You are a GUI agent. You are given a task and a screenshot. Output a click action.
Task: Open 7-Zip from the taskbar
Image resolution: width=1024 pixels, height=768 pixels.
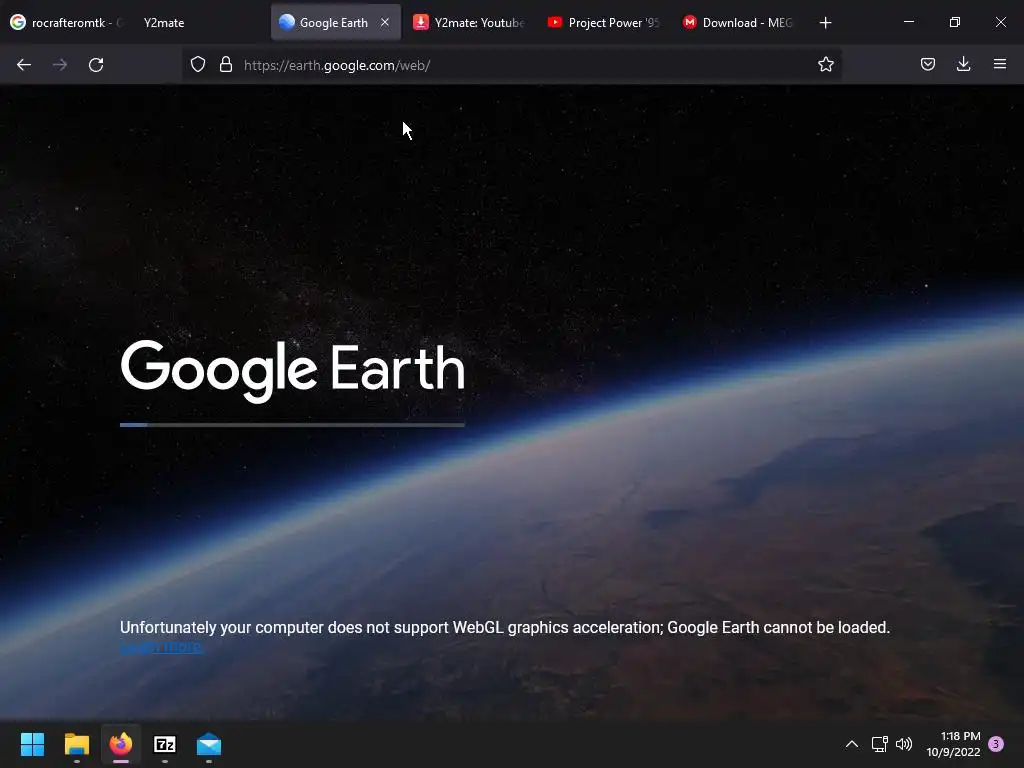(165, 744)
